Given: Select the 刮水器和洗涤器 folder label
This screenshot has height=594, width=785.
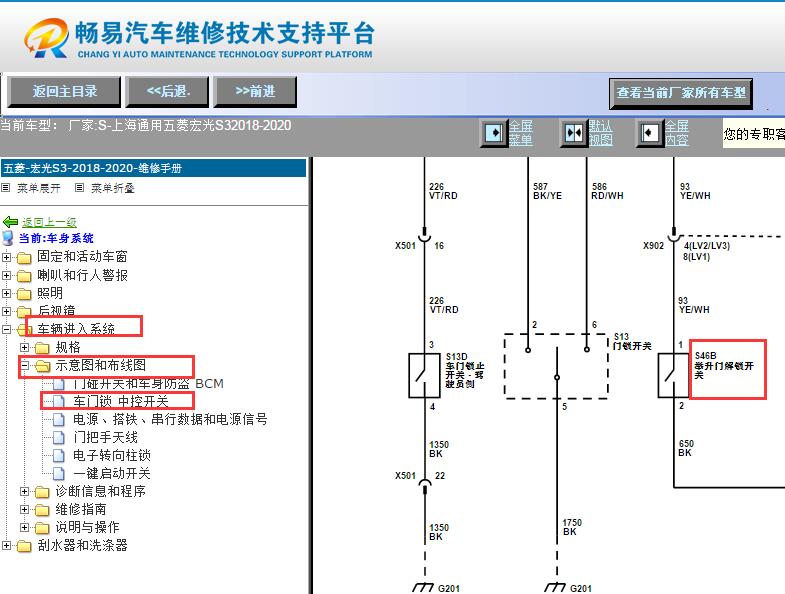Looking at the screenshot, I should (x=83, y=545).
